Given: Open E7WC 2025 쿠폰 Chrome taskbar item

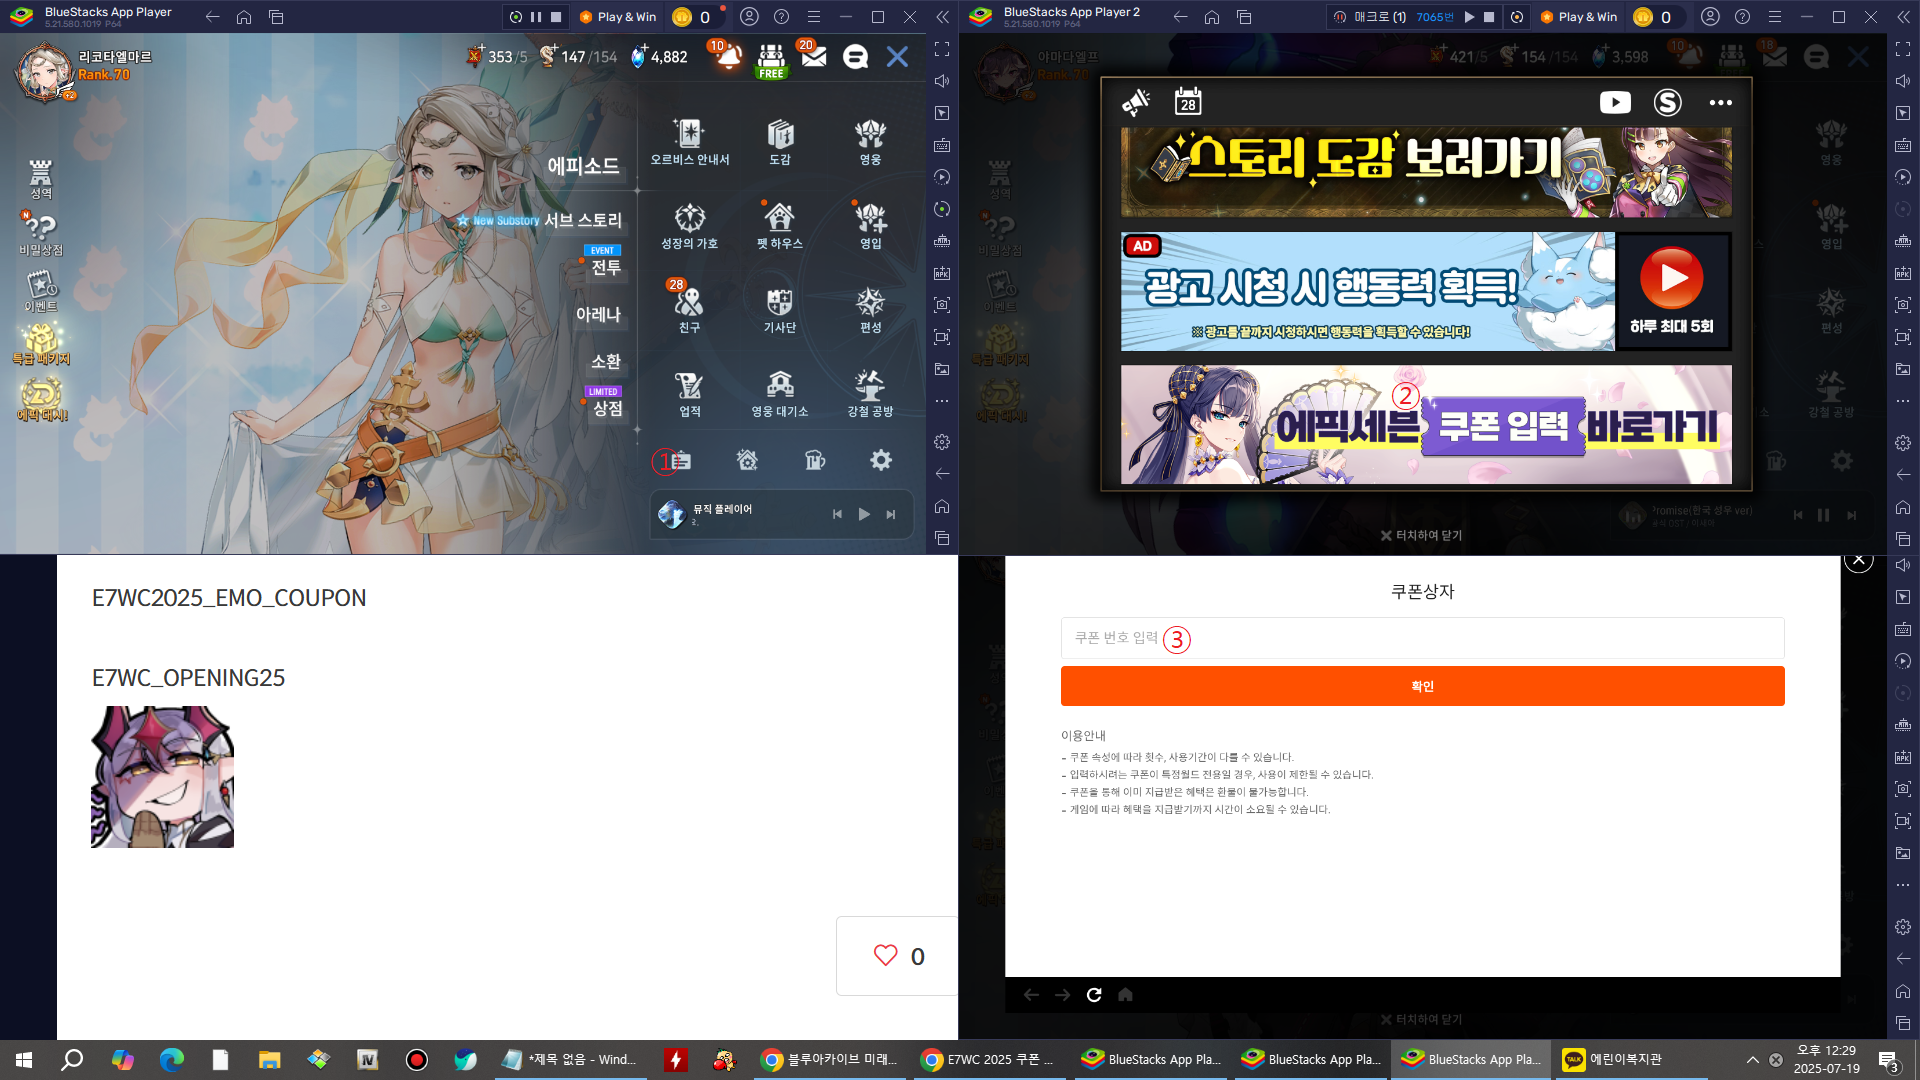Looking at the screenshot, I should click(x=990, y=1059).
